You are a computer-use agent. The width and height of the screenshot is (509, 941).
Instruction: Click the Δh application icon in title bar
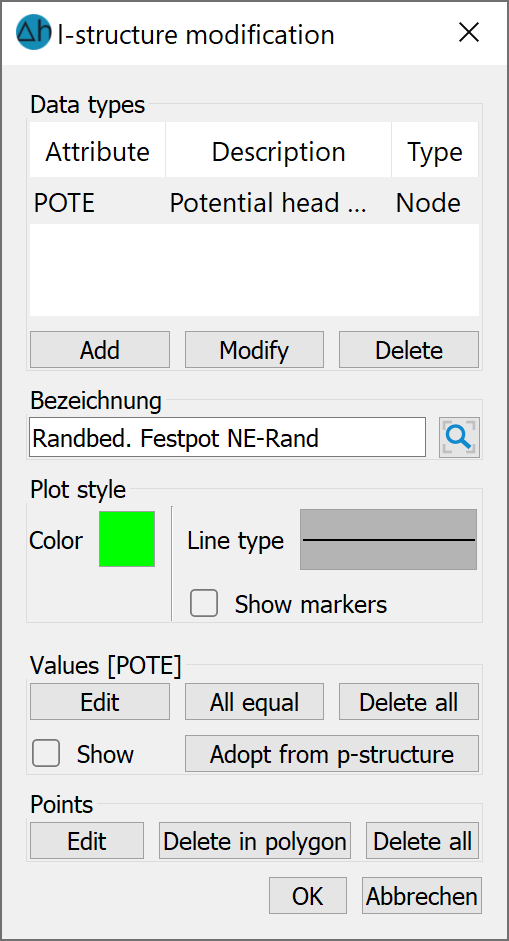[x=34, y=32]
